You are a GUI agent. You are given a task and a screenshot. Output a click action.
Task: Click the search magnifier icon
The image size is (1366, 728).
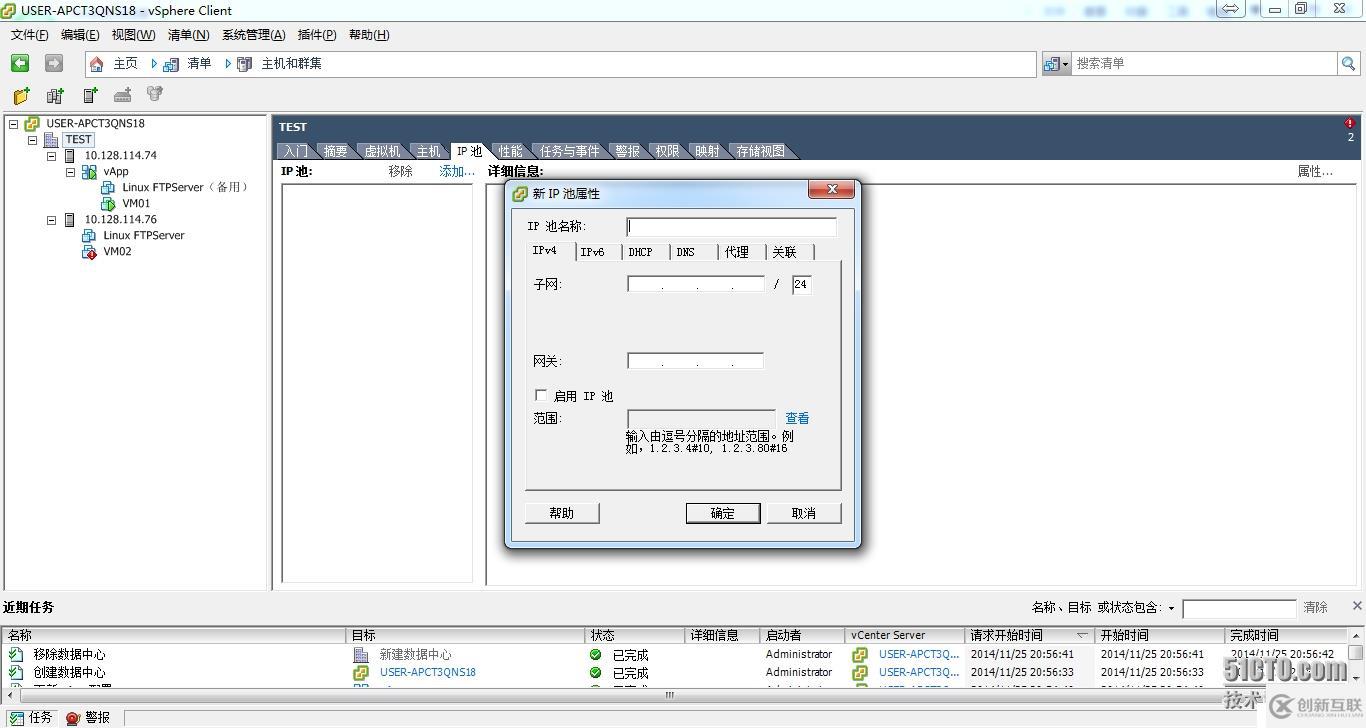[1349, 63]
